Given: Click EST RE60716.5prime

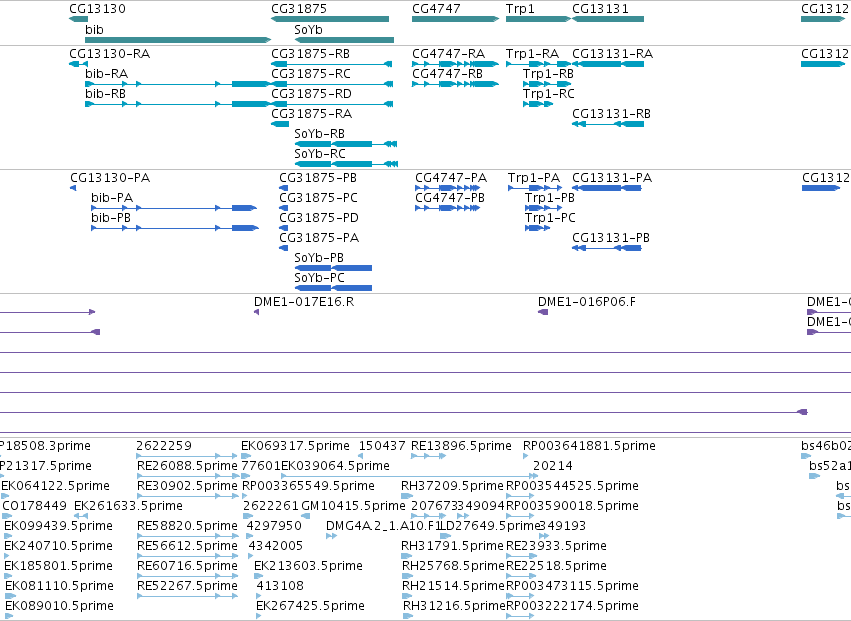Looking at the screenshot, I should 187,566.
